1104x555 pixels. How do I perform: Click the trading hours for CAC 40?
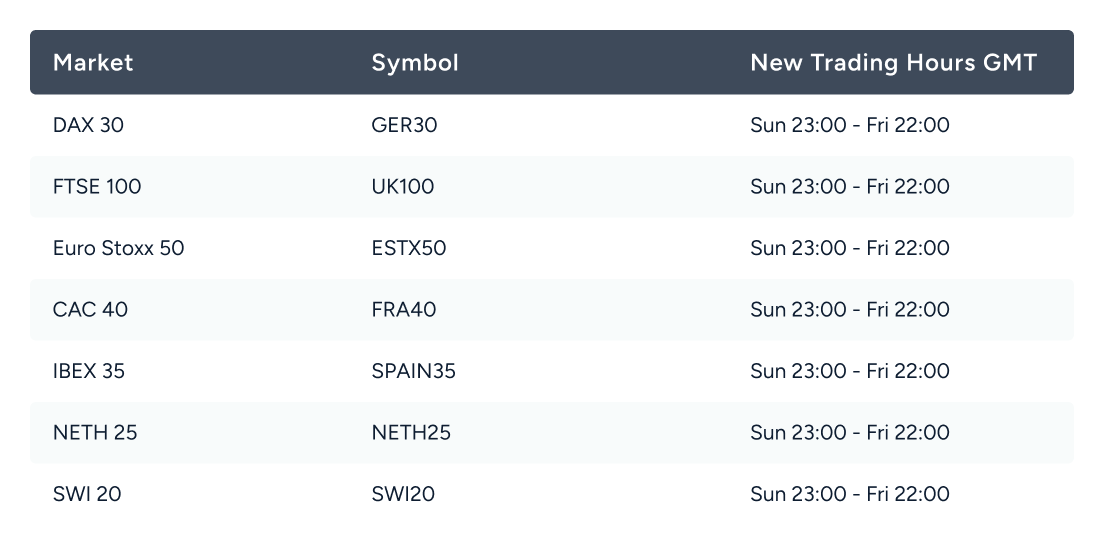pyautogui.click(x=849, y=310)
